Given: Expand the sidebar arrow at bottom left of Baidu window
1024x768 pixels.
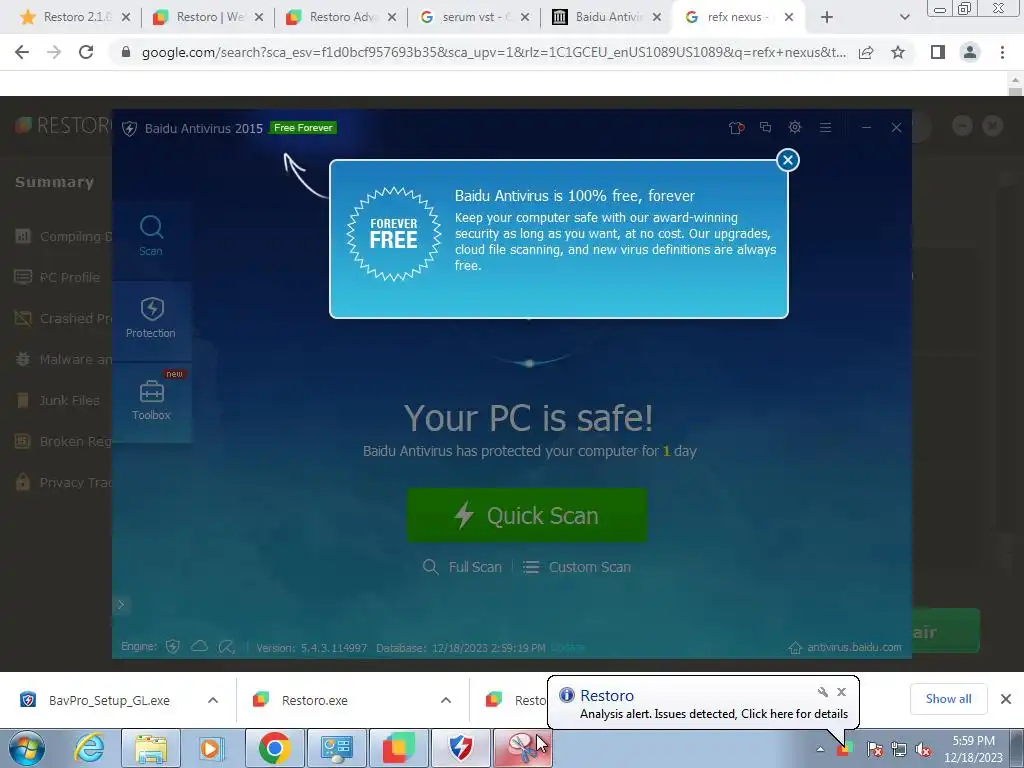Looking at the screenshot, I should (121, 605).
